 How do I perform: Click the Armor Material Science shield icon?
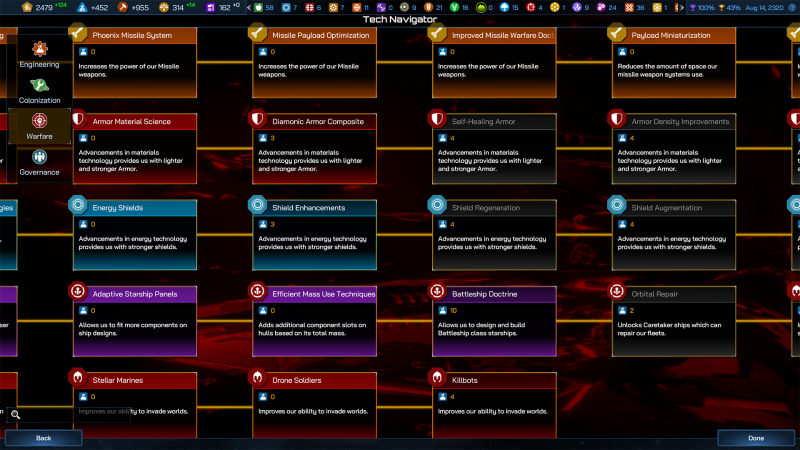tap(77, 120)
